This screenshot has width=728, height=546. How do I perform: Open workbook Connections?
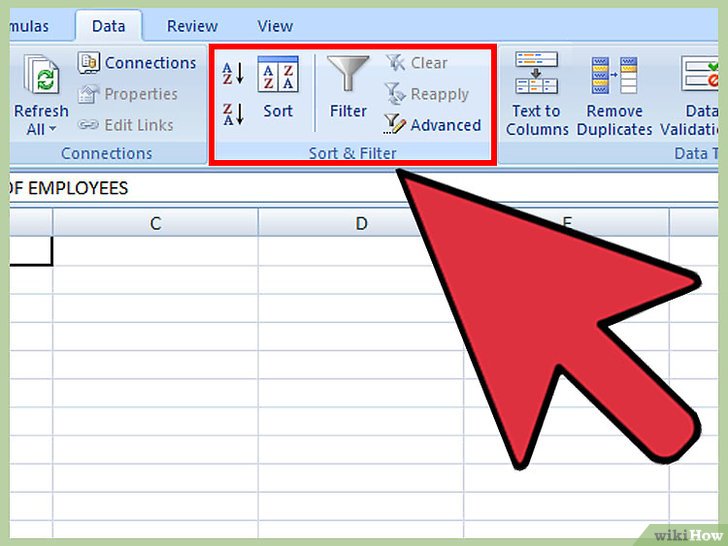point(137,63)
